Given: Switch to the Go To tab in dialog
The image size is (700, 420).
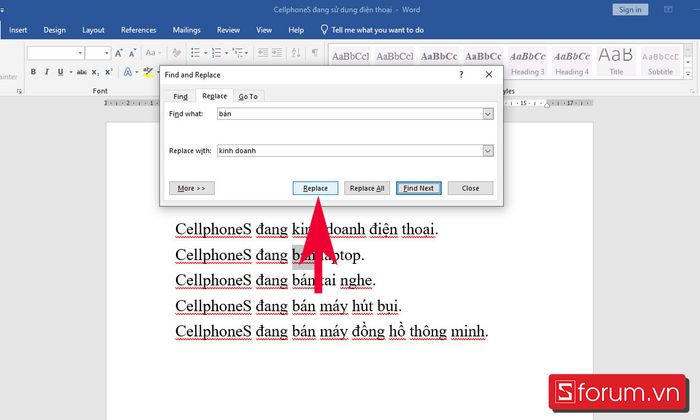Looking at the screenshot, I should 248,96.
